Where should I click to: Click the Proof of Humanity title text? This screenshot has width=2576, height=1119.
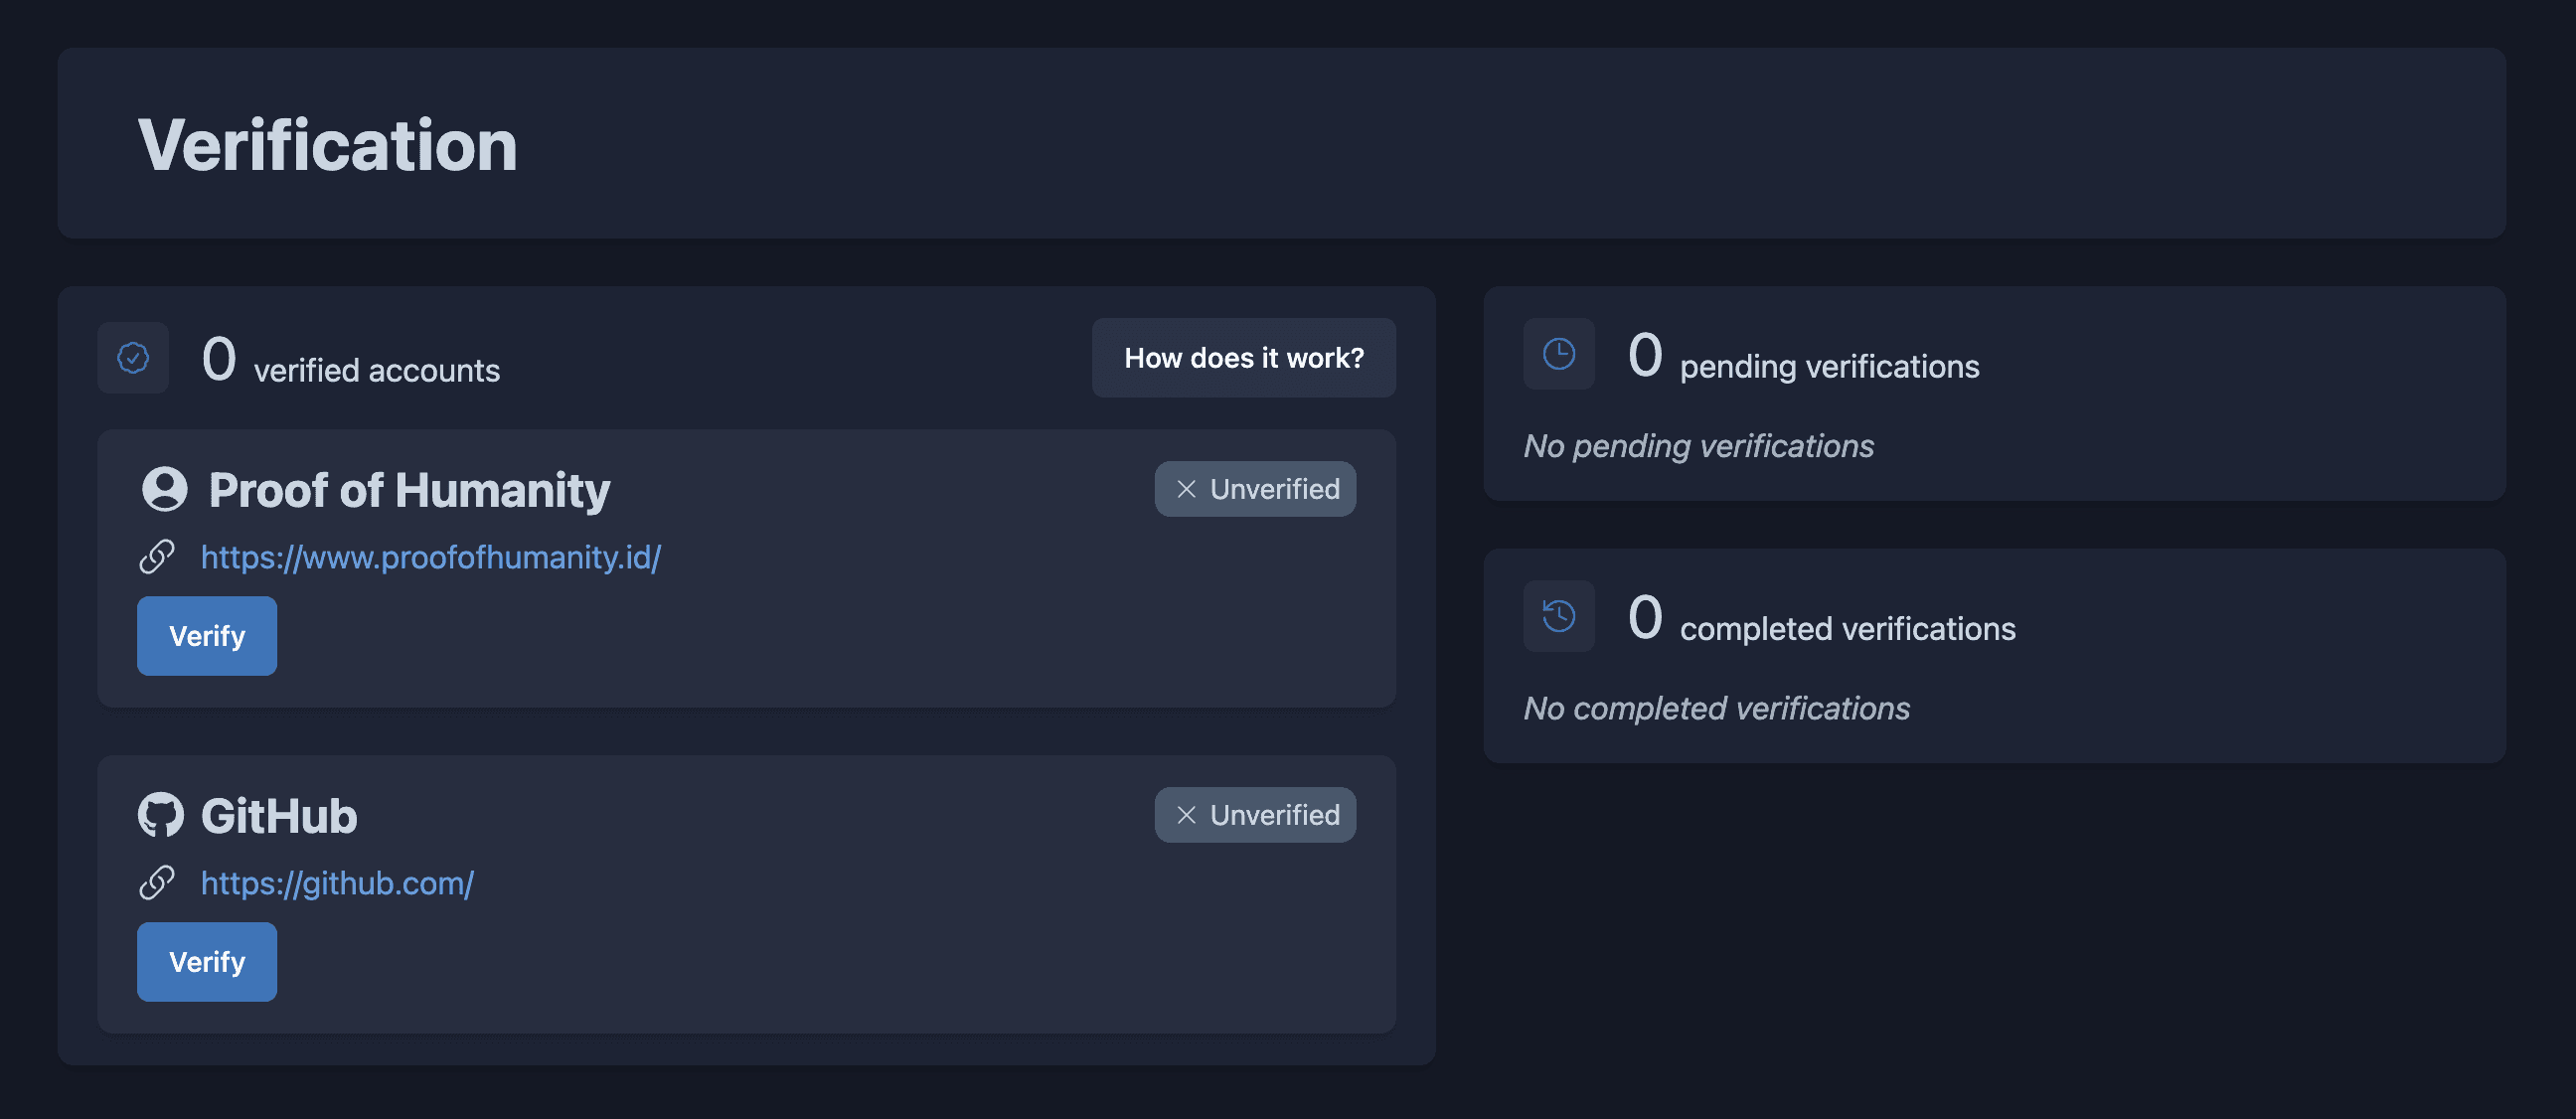(409, 490)
